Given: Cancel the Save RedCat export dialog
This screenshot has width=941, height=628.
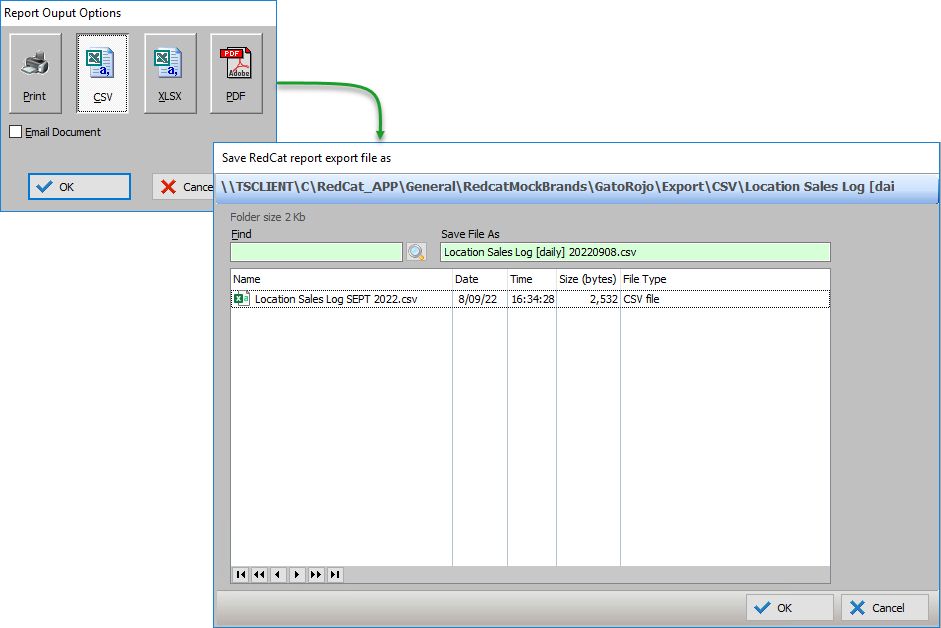Looking at the screenshot, I should point(884,607).
